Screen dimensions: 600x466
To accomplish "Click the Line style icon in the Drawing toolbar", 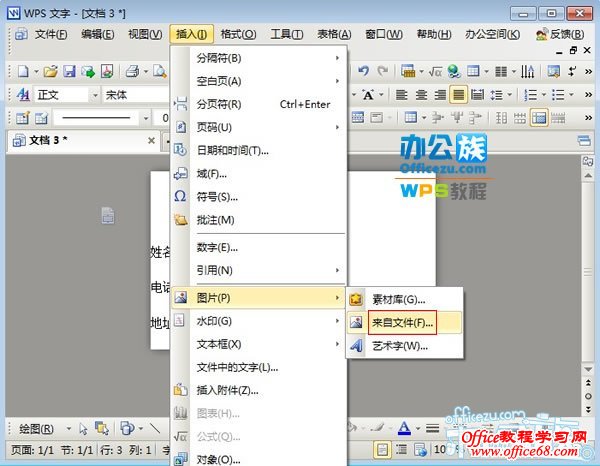I will pyautogui.click(x=432, y=428).
